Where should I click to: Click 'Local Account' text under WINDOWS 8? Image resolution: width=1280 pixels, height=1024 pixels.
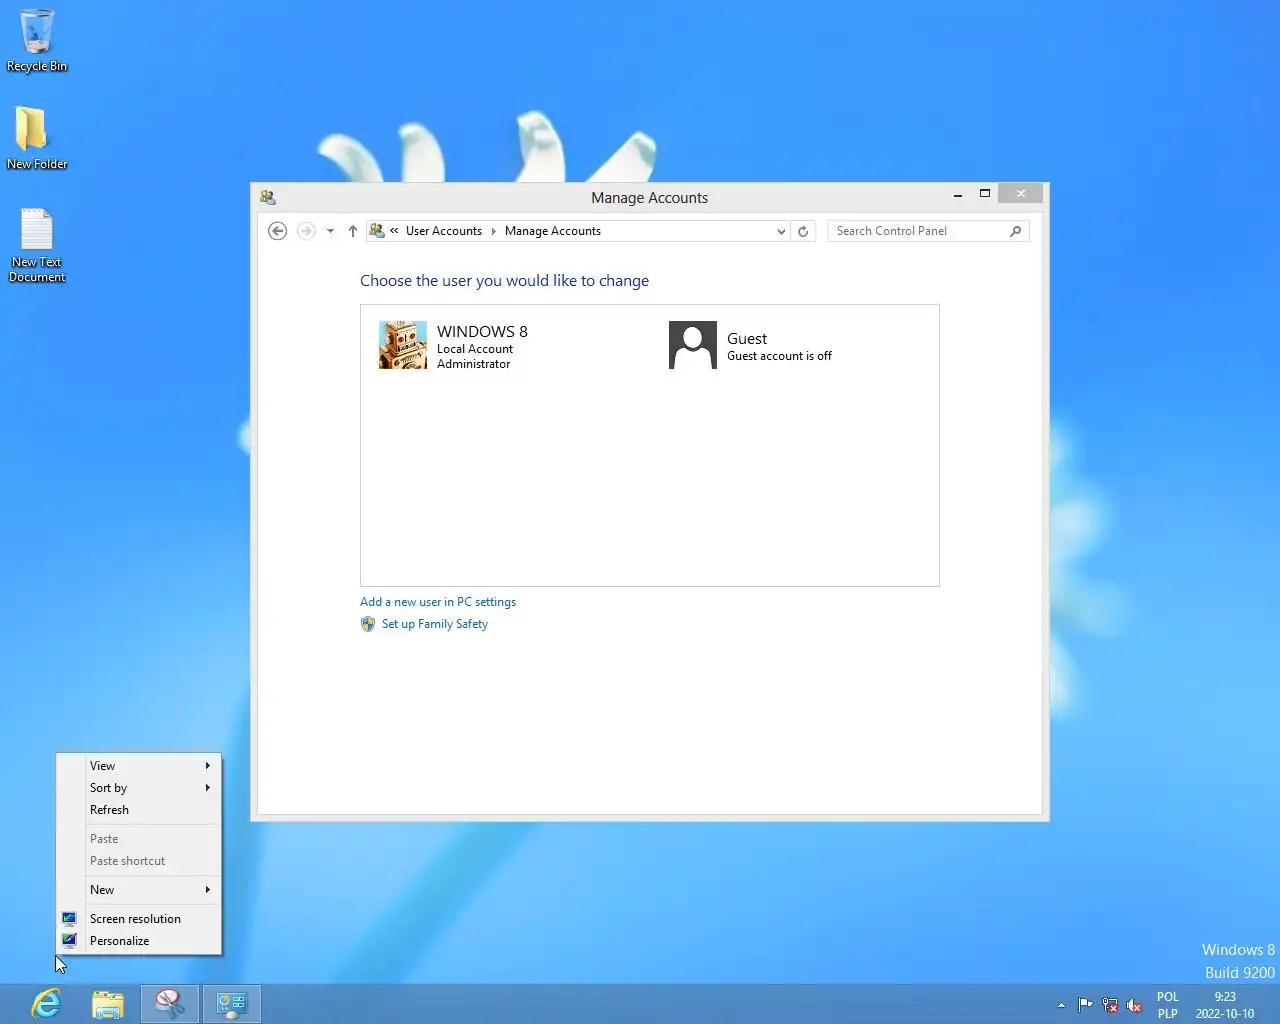[475, 349]
